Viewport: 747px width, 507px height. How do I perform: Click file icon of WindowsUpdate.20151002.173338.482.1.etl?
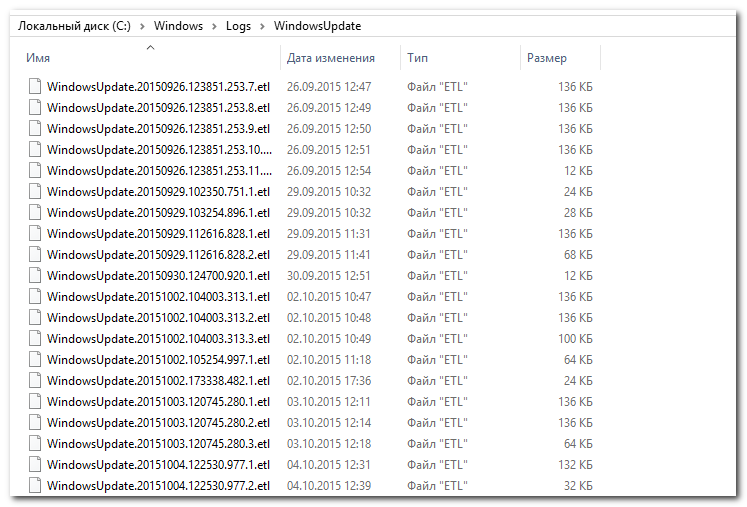35,380
